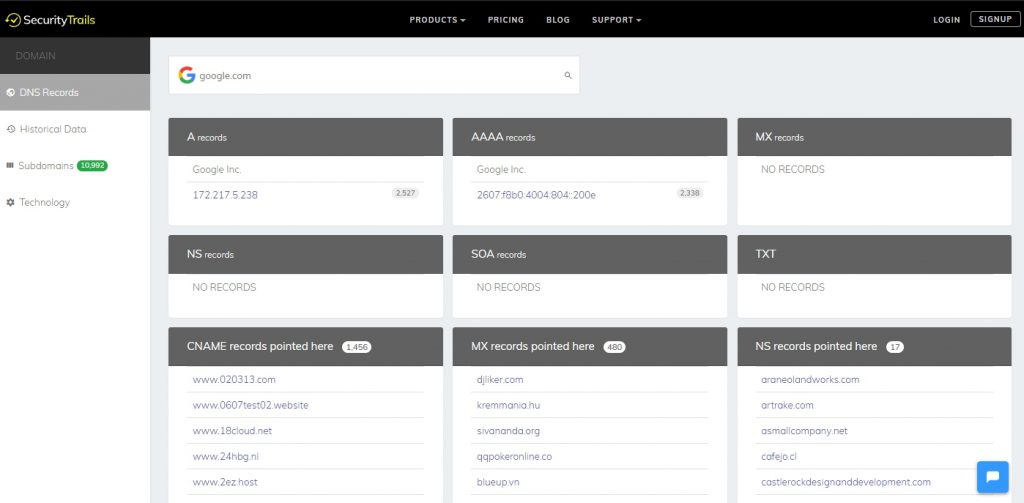Click the SOA records card header
Viewport: 1024px width, 503px height.
click(x=590, y=254)
